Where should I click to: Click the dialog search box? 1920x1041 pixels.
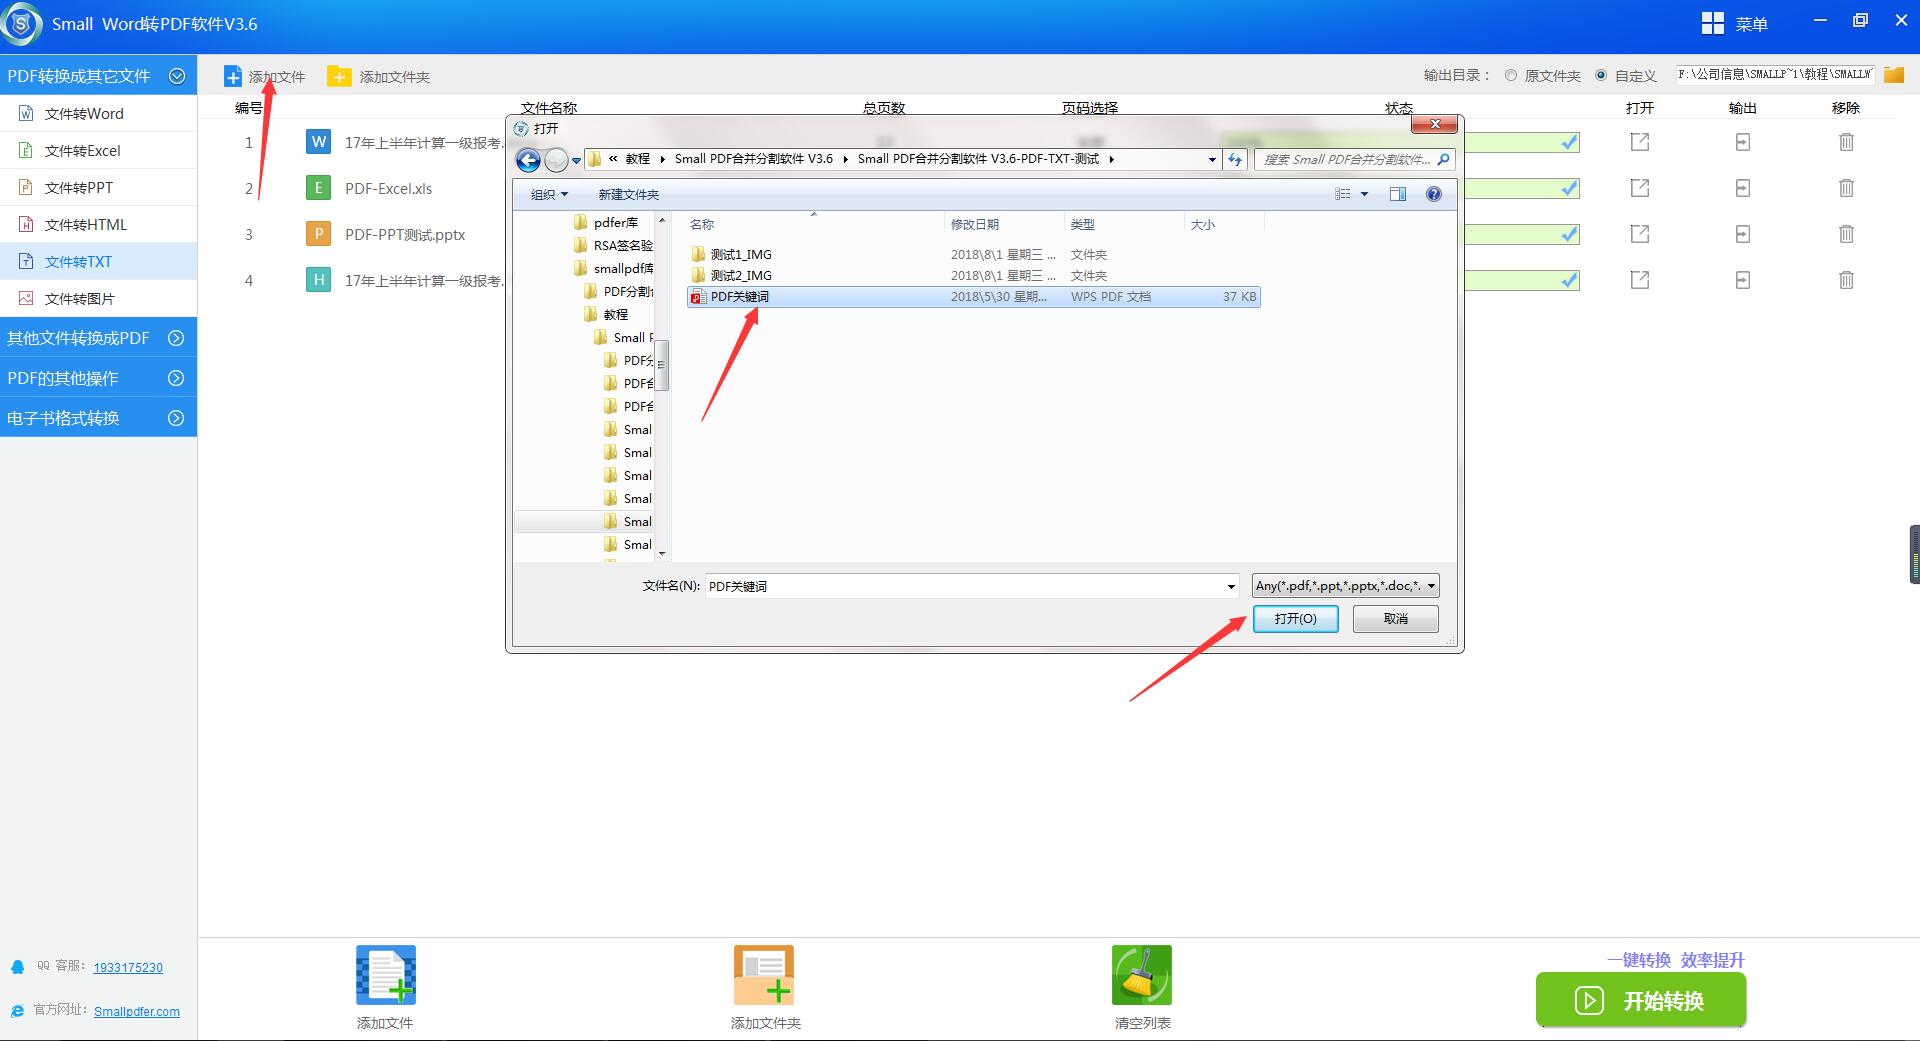[1354, 159]
